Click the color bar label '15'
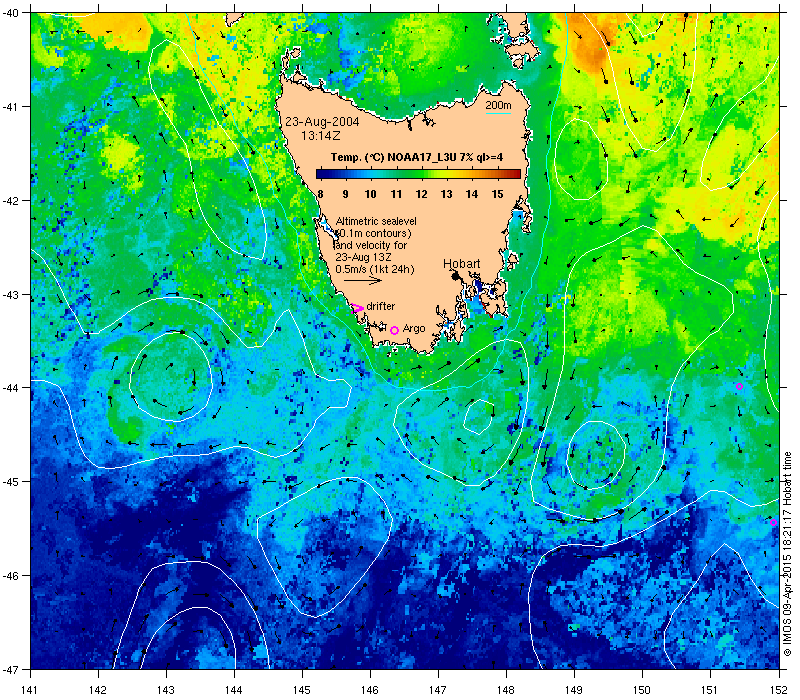The image size is (800, 700). (497, 194)
